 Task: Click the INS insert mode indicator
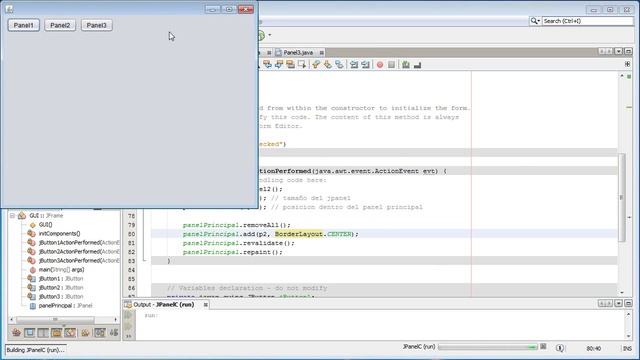click(x=627, y=348)
